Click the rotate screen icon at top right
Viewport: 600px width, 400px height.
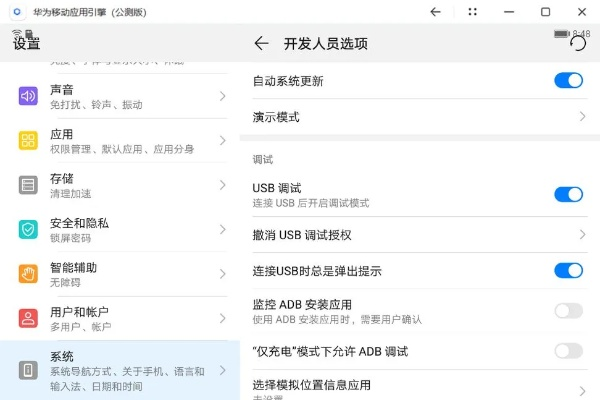click(x=577, y=43)
